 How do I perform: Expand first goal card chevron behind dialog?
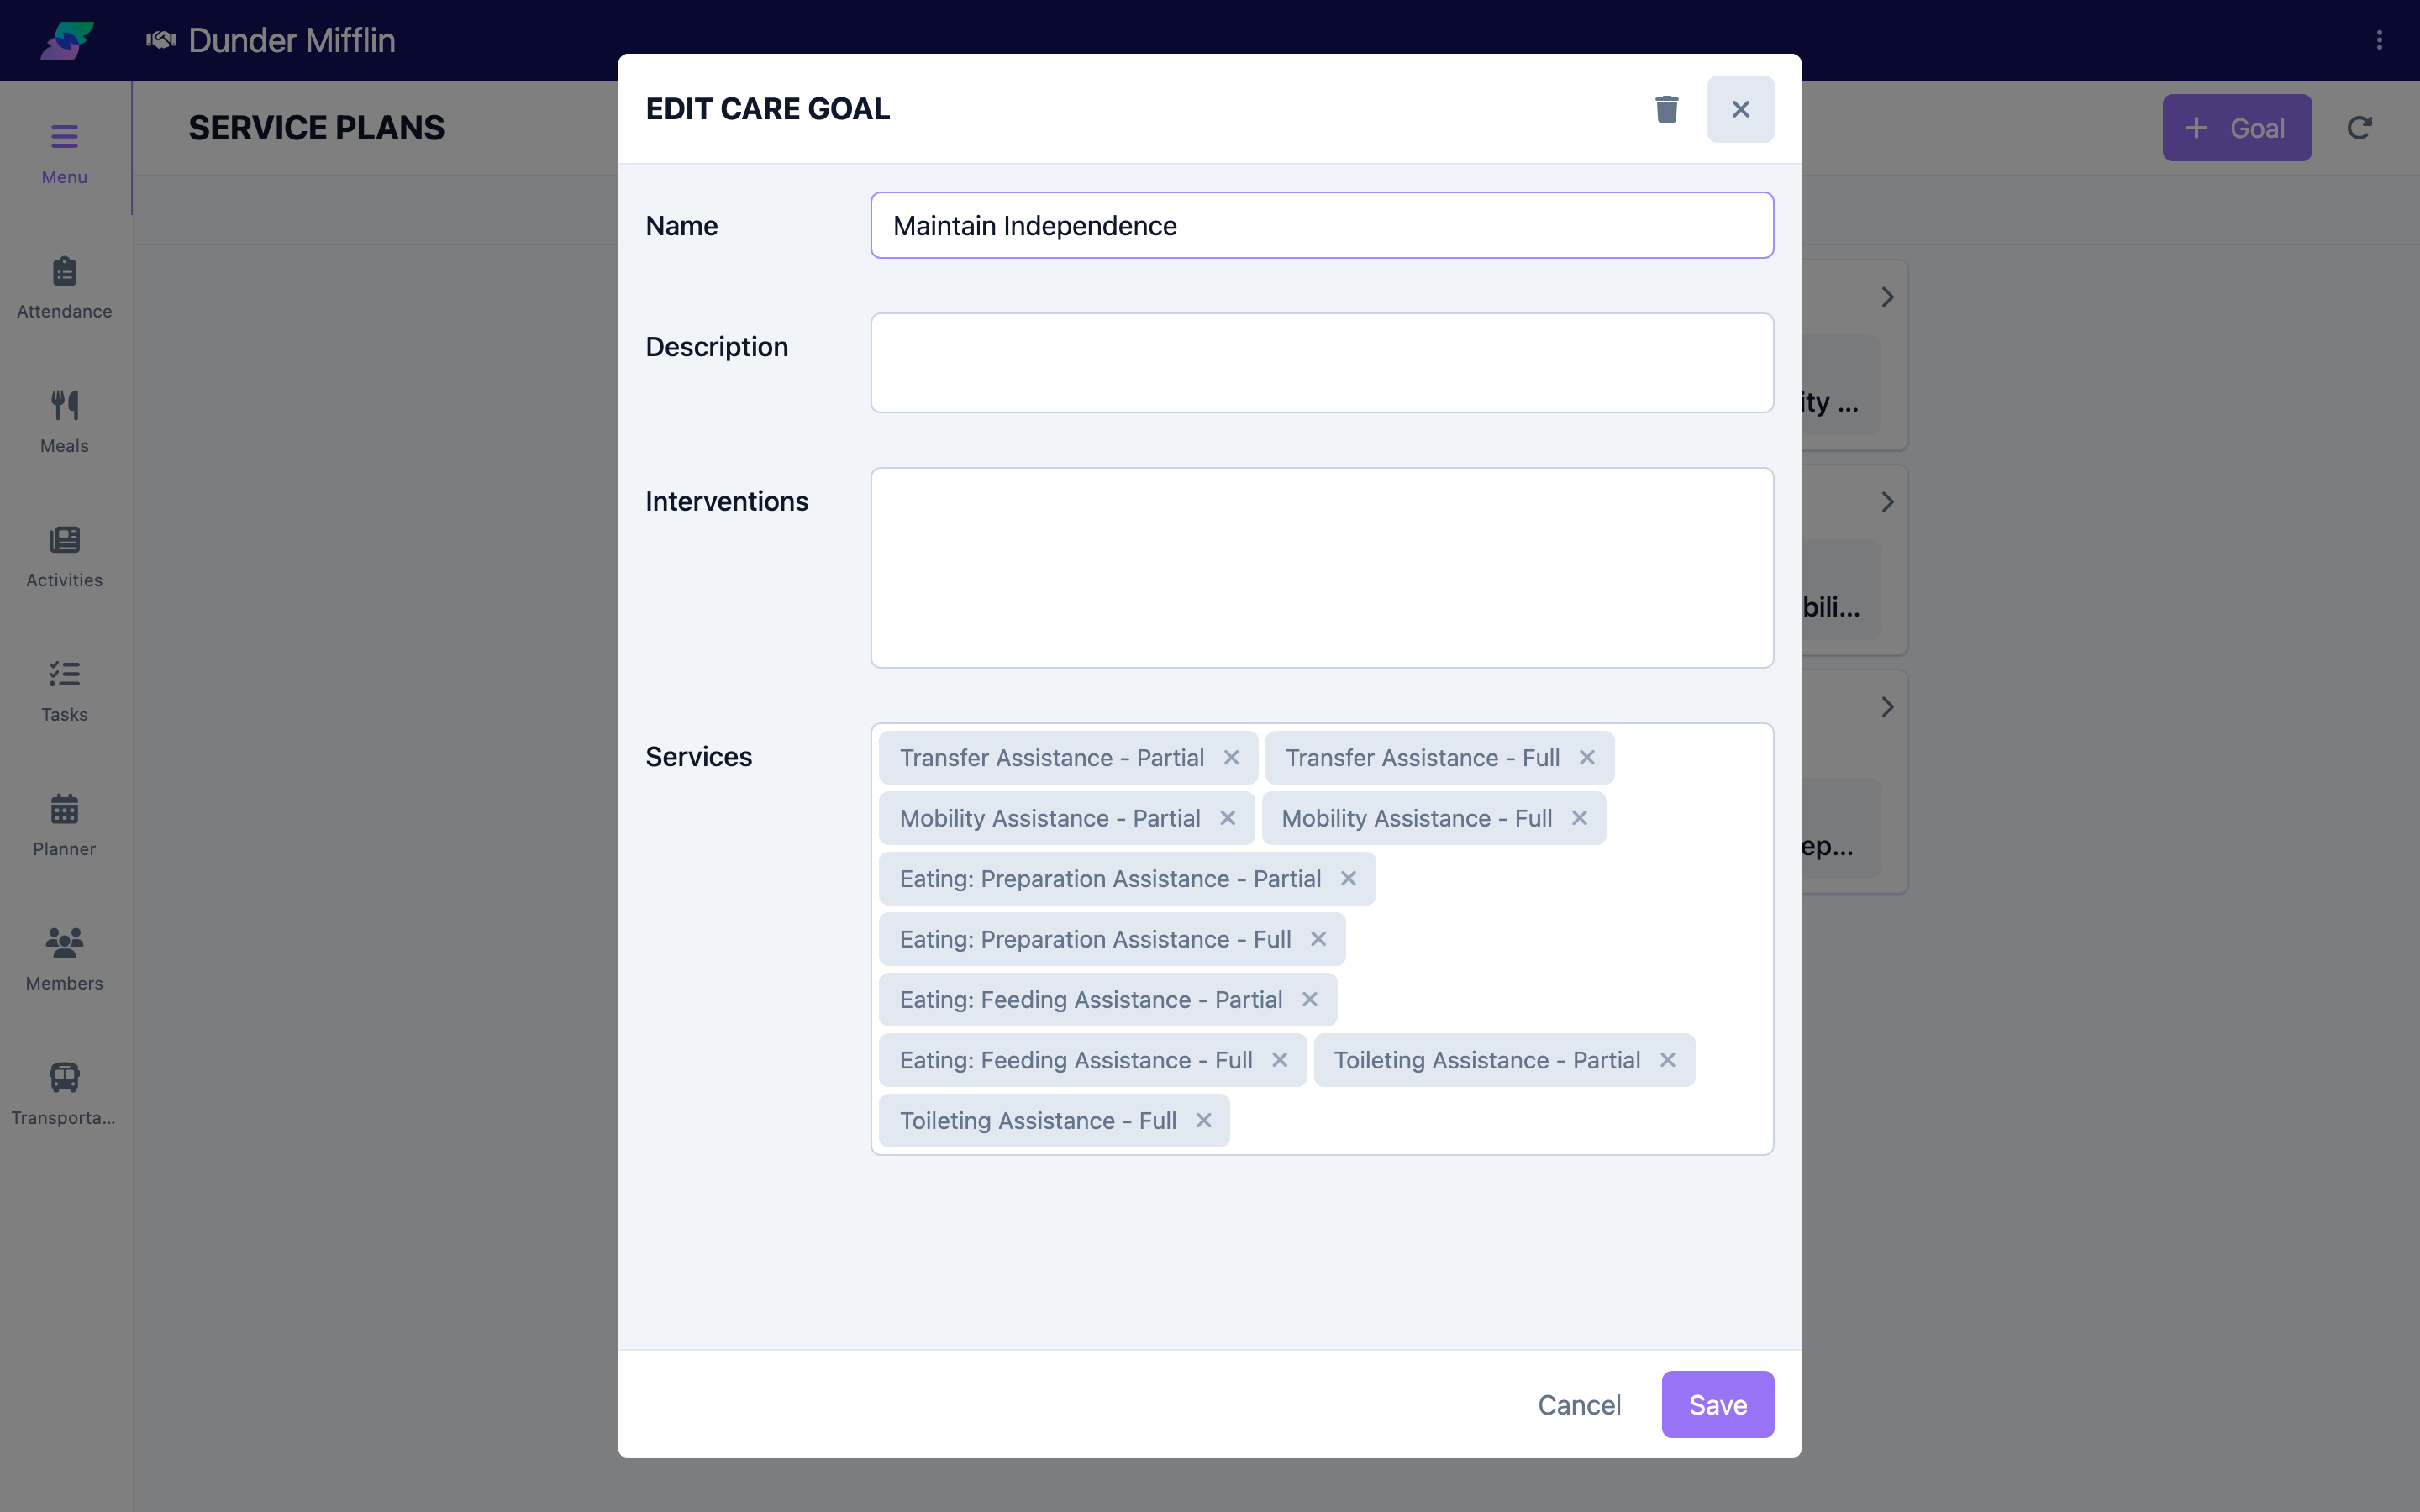1887,297
